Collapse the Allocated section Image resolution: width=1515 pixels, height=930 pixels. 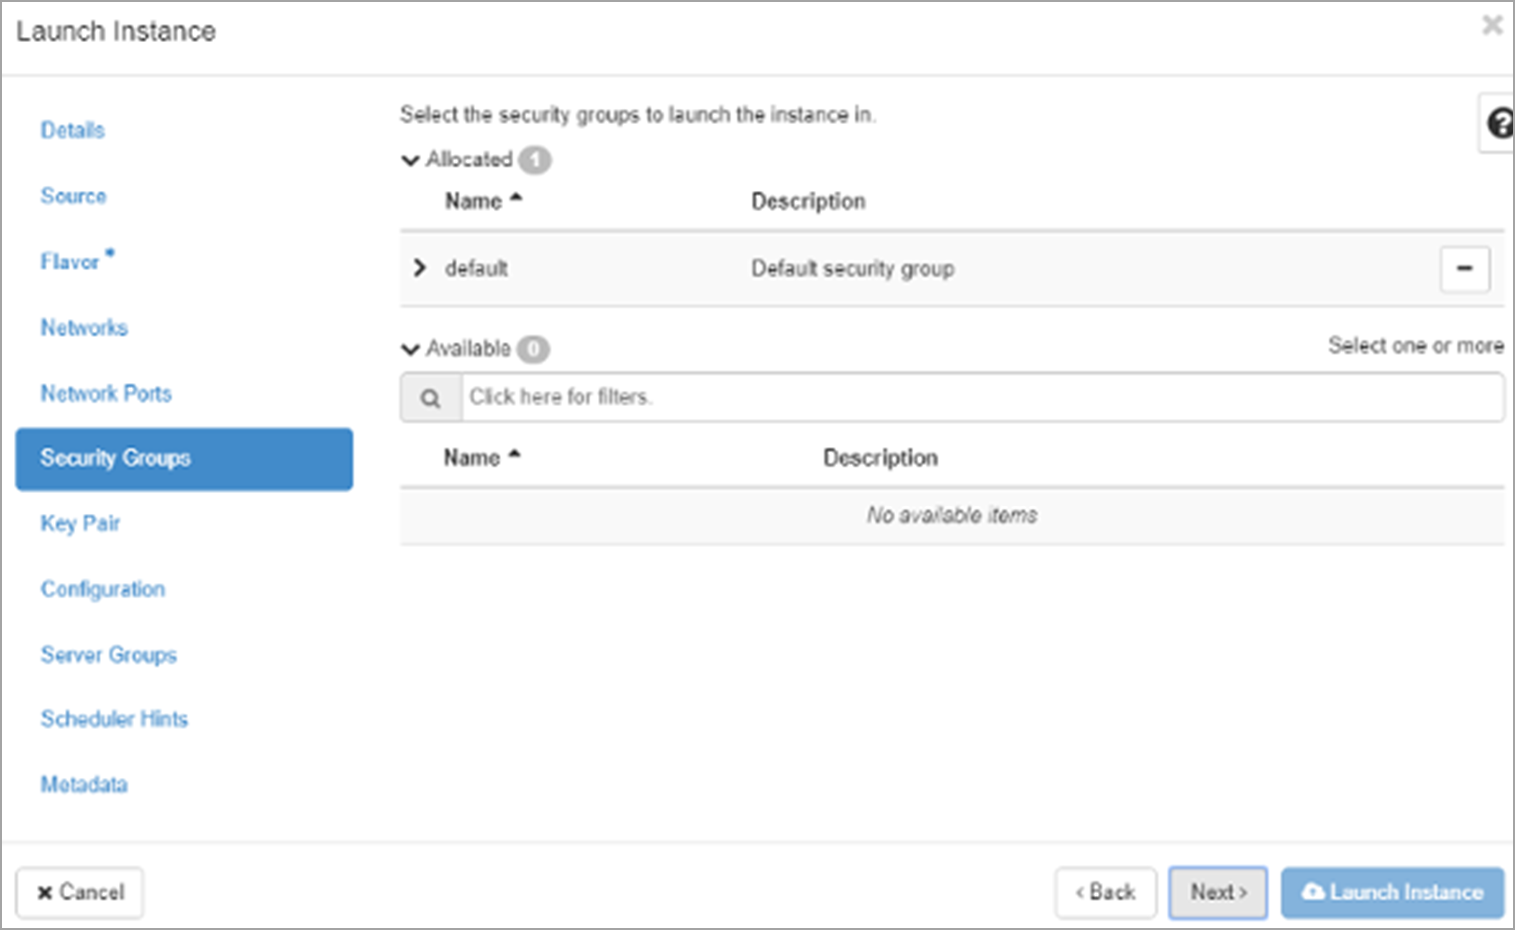click(x=410, y=160)
